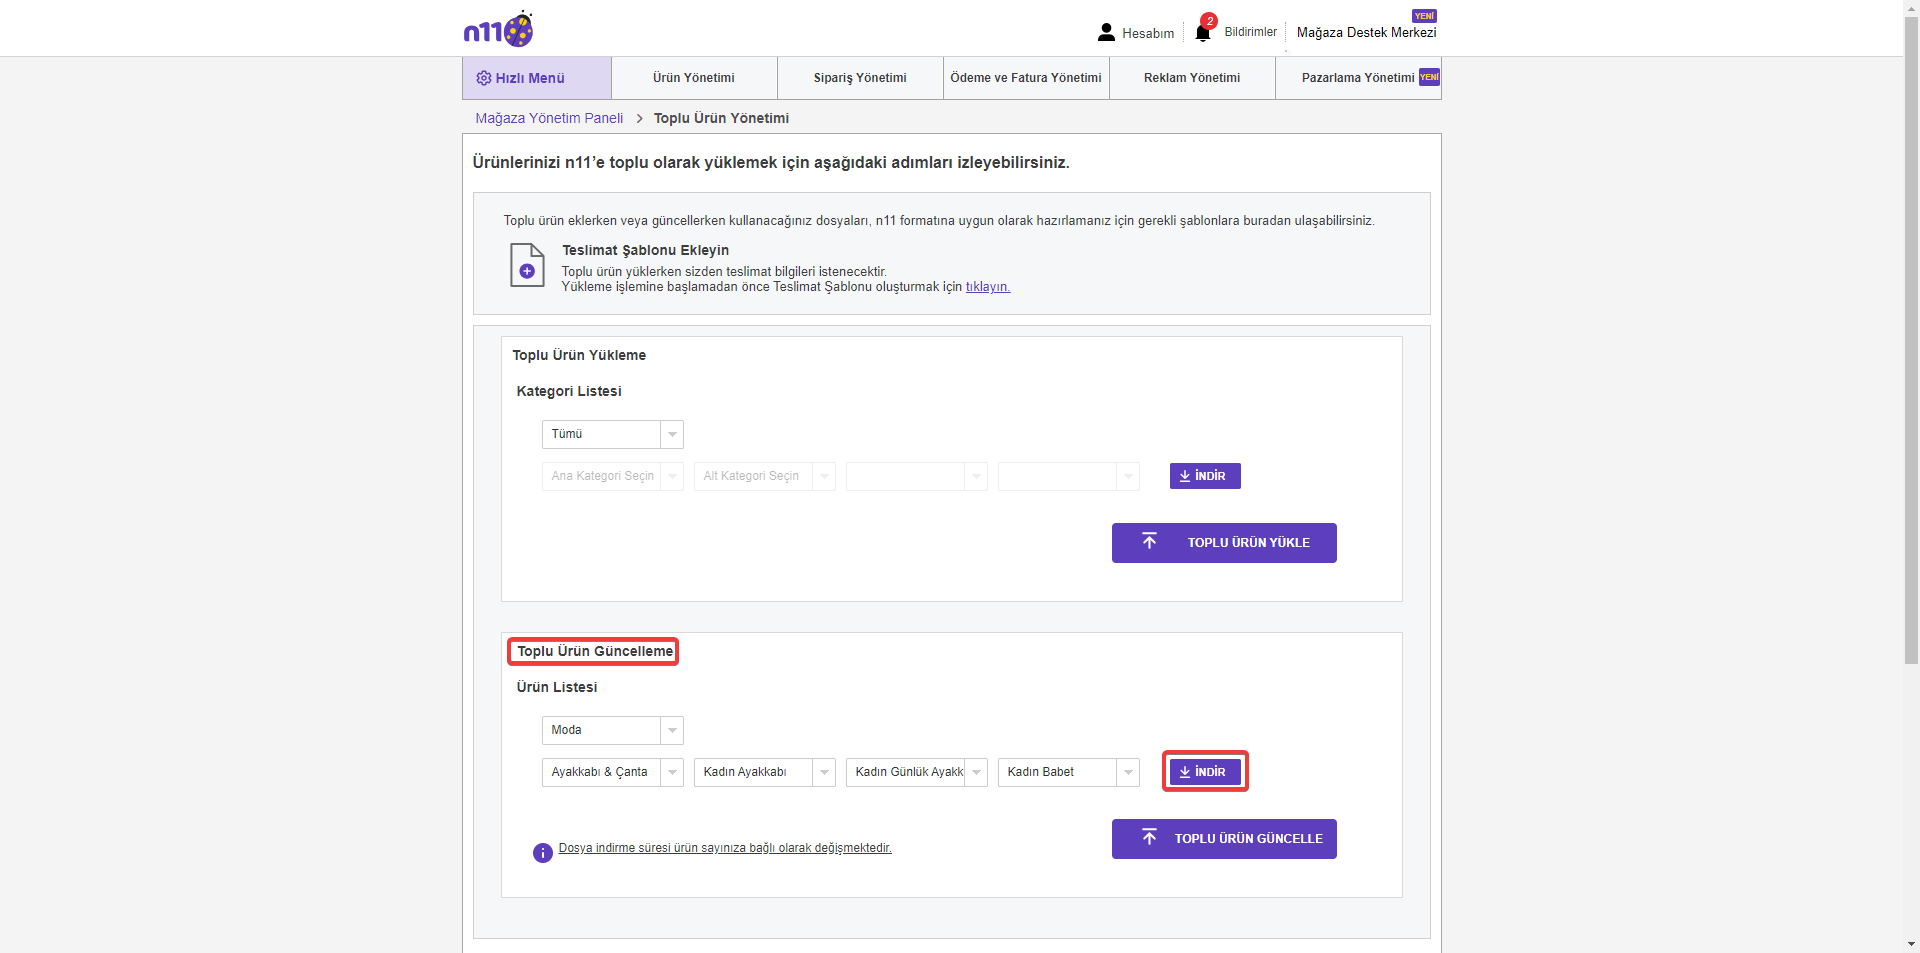Click Toplu Ürün Güncelleme heading
Image resolution: width=1920 pixels, height=953 pixels.
pyautogui.click(x=595, y=651)
